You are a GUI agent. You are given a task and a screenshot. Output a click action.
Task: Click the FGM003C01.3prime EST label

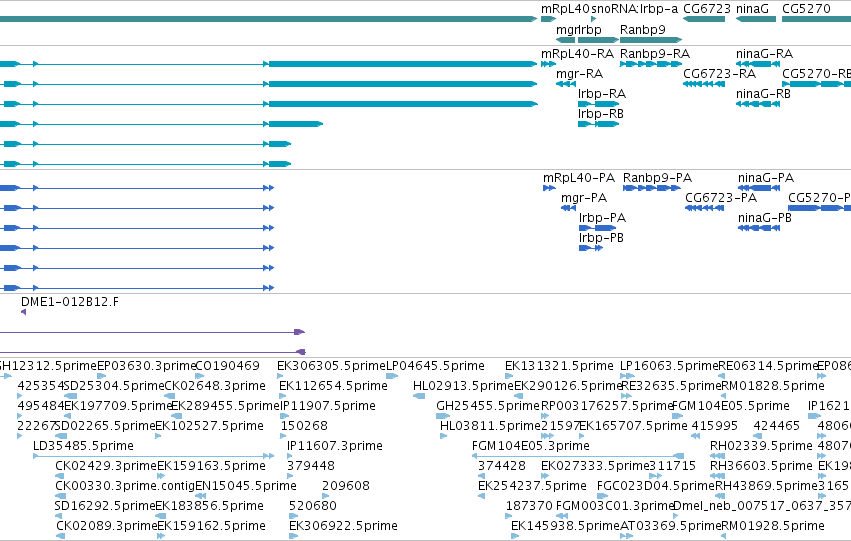[x=615, y=506]
